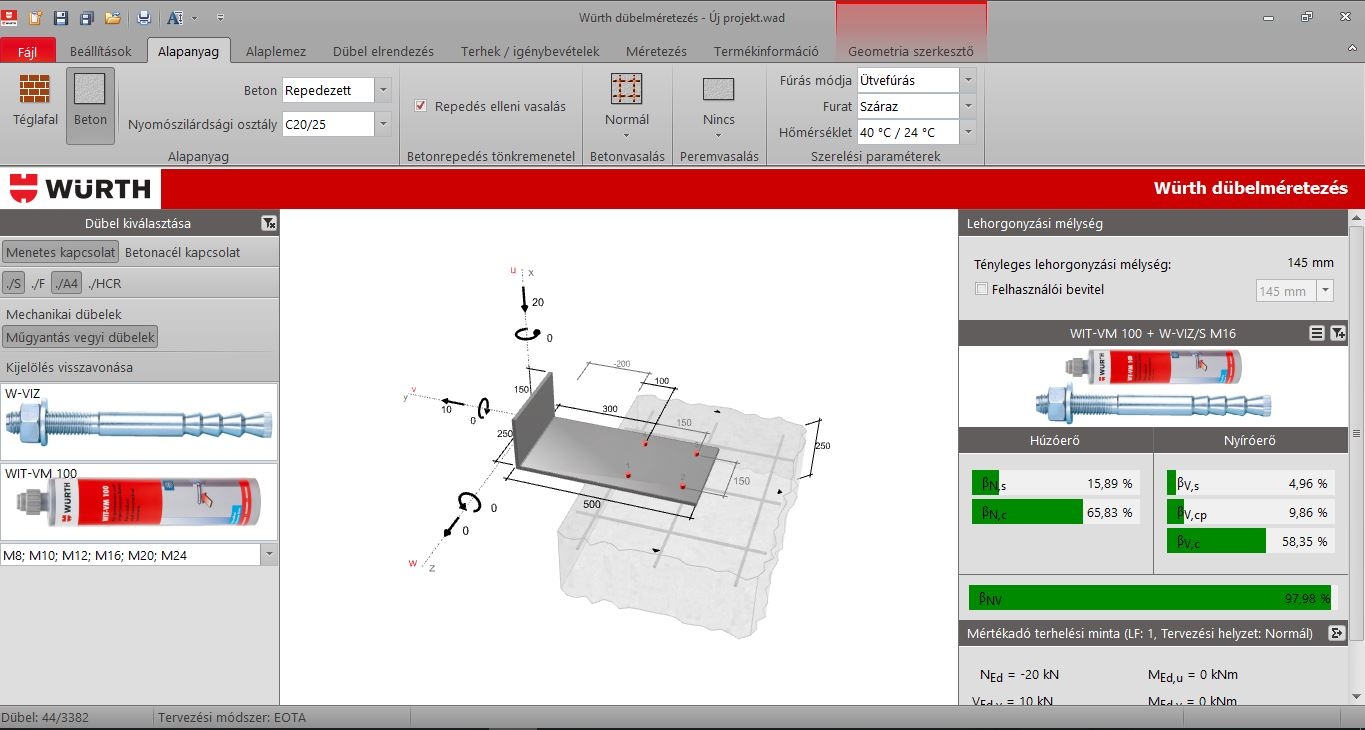Enable the Felhasználói bevitel checkbox

(981, 289)
